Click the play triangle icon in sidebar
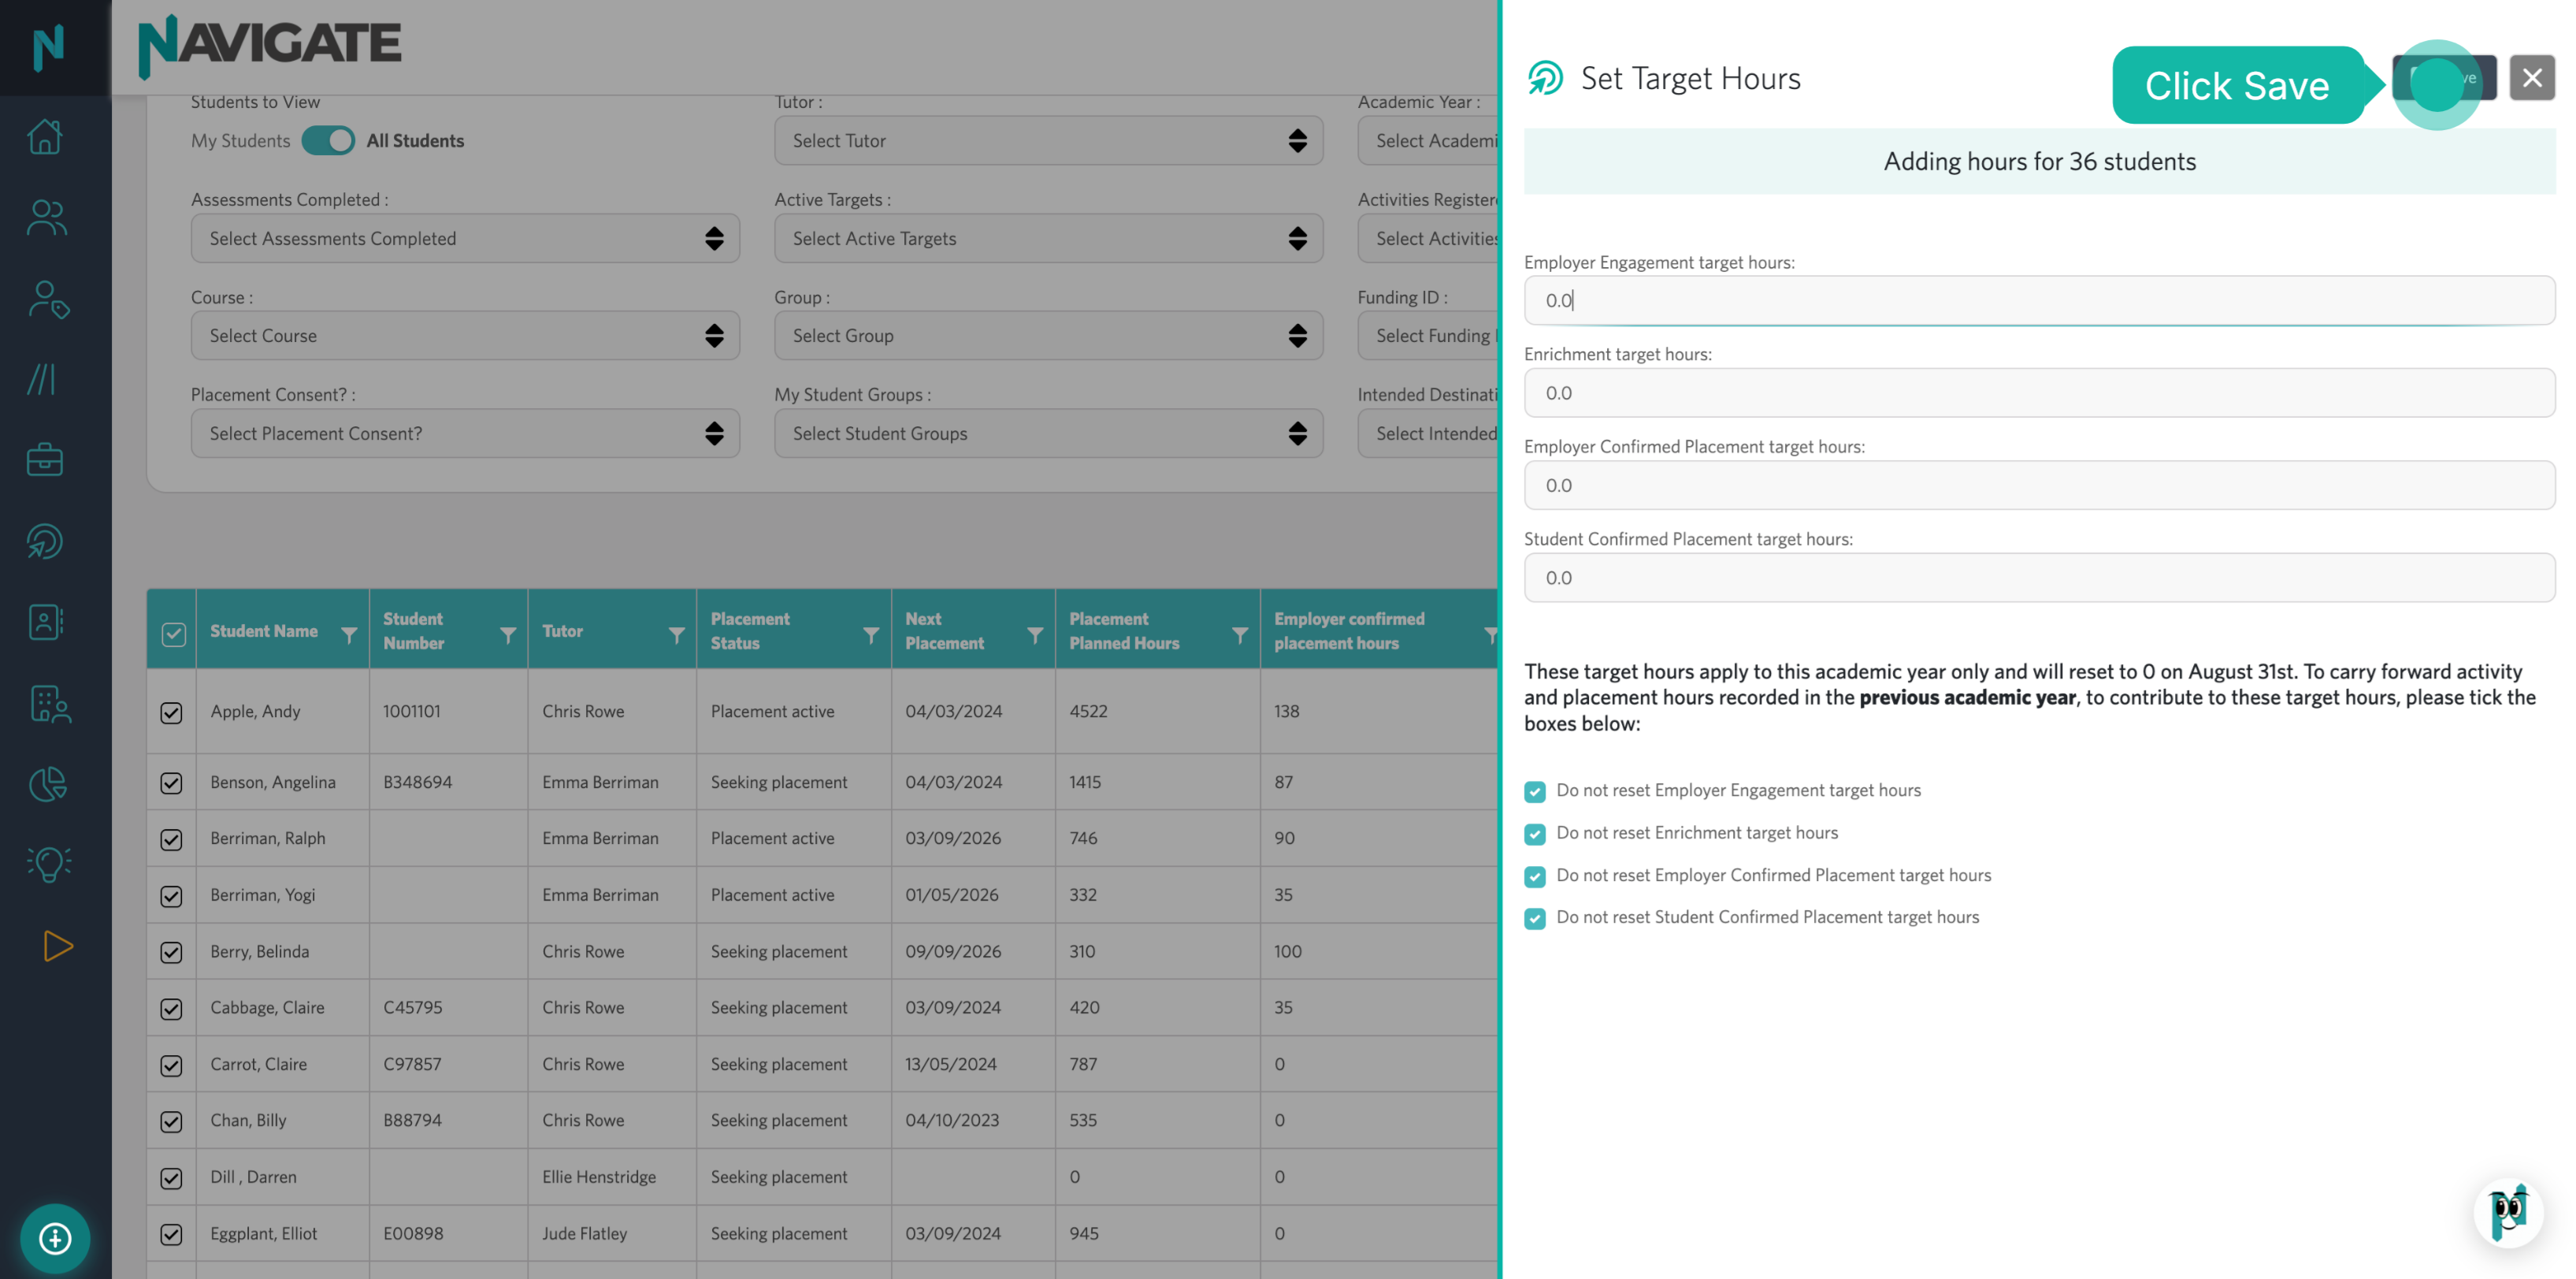 57,946
